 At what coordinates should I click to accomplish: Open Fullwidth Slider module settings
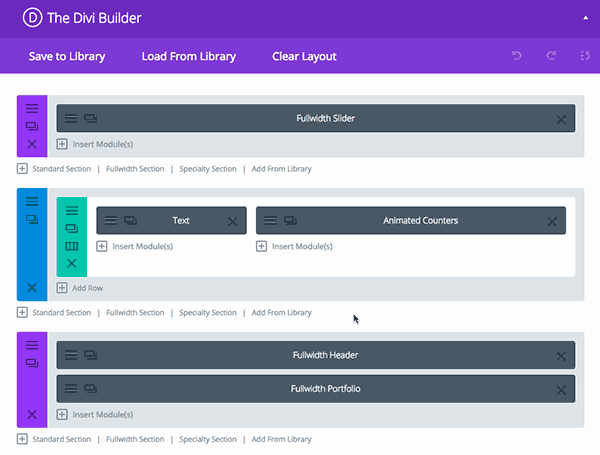point(71,119)
